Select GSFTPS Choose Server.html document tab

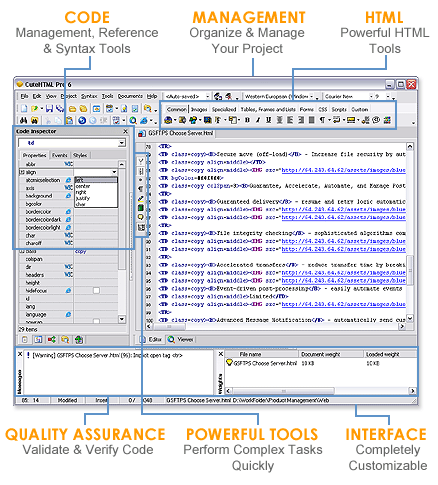tap(176, 133)
